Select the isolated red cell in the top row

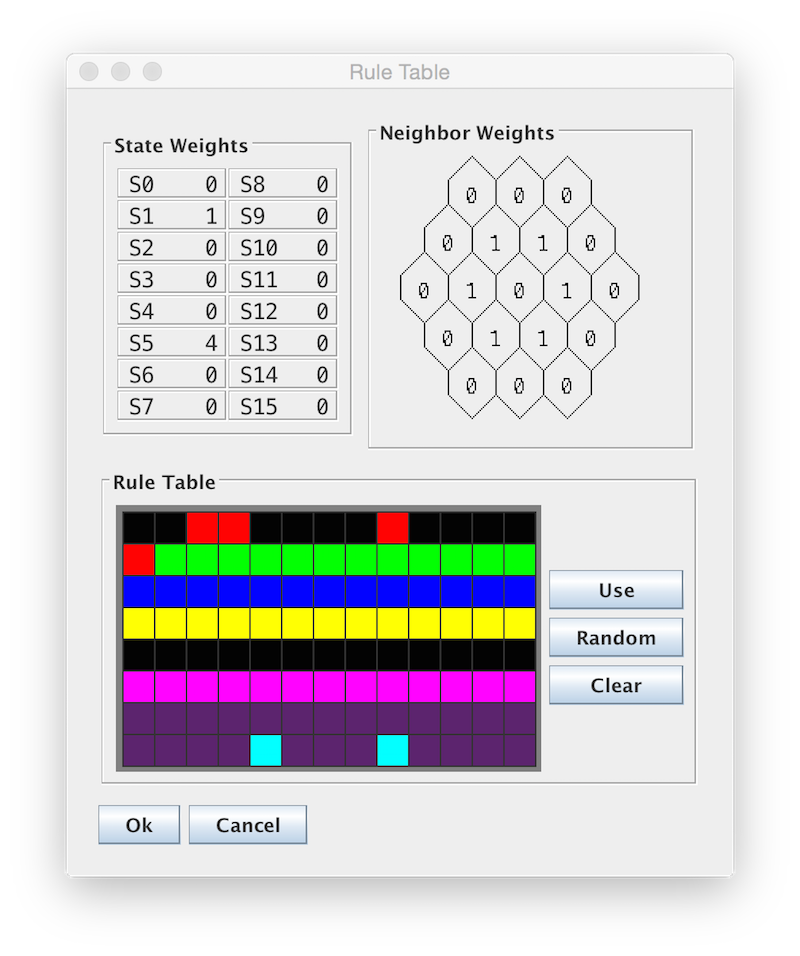(x=393, y=528)
